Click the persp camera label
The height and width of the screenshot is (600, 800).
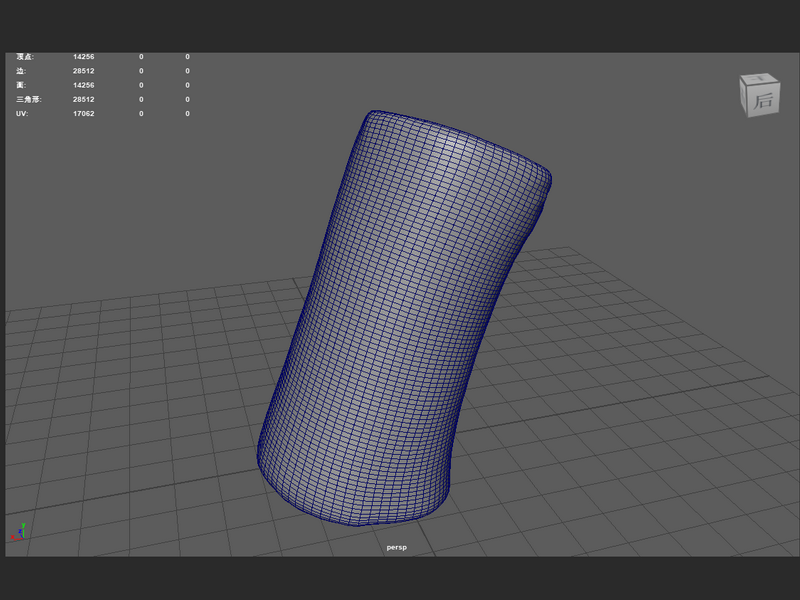tap(396, 547)
